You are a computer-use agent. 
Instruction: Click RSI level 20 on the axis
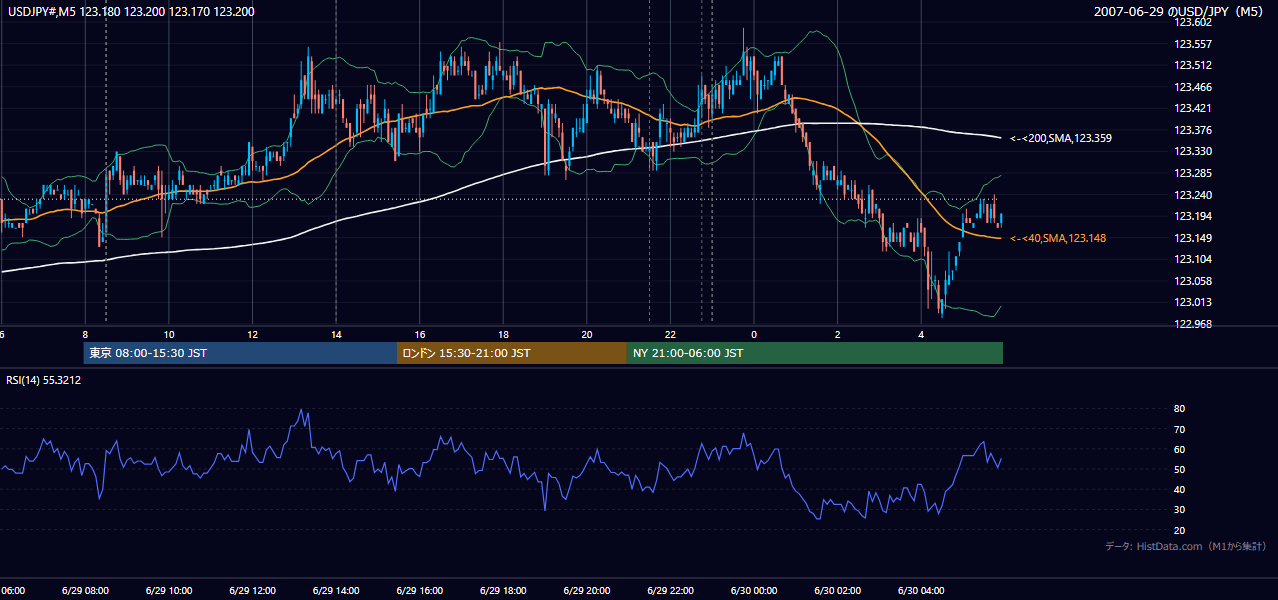(1180, 530)
